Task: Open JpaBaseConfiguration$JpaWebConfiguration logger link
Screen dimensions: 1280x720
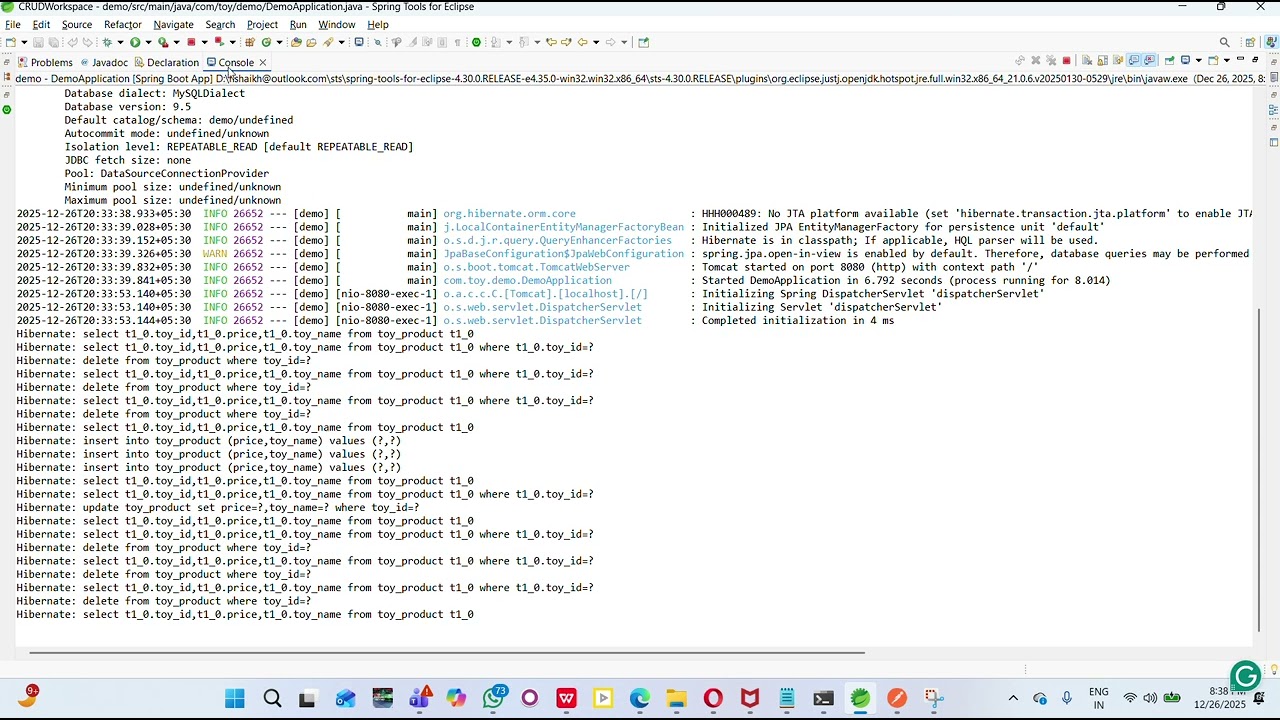Action: (x=563, y=254)
